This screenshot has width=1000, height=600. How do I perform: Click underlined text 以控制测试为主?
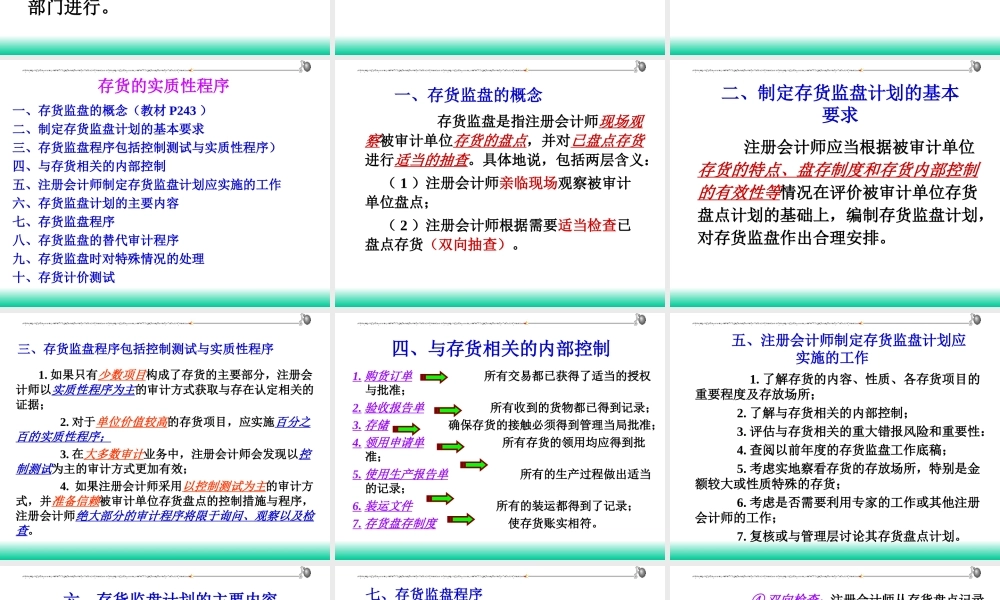[224, 486]
